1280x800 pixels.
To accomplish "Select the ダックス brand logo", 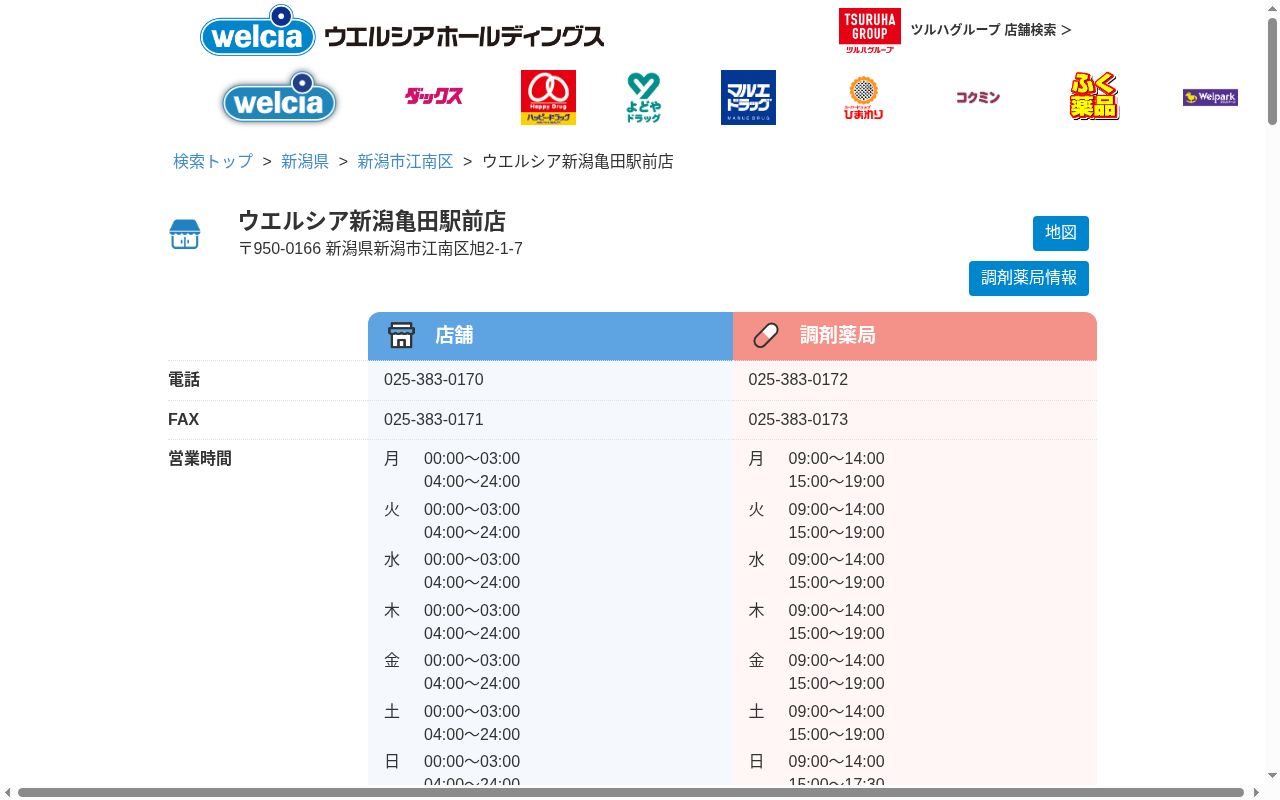I will (x=433, y=97).
